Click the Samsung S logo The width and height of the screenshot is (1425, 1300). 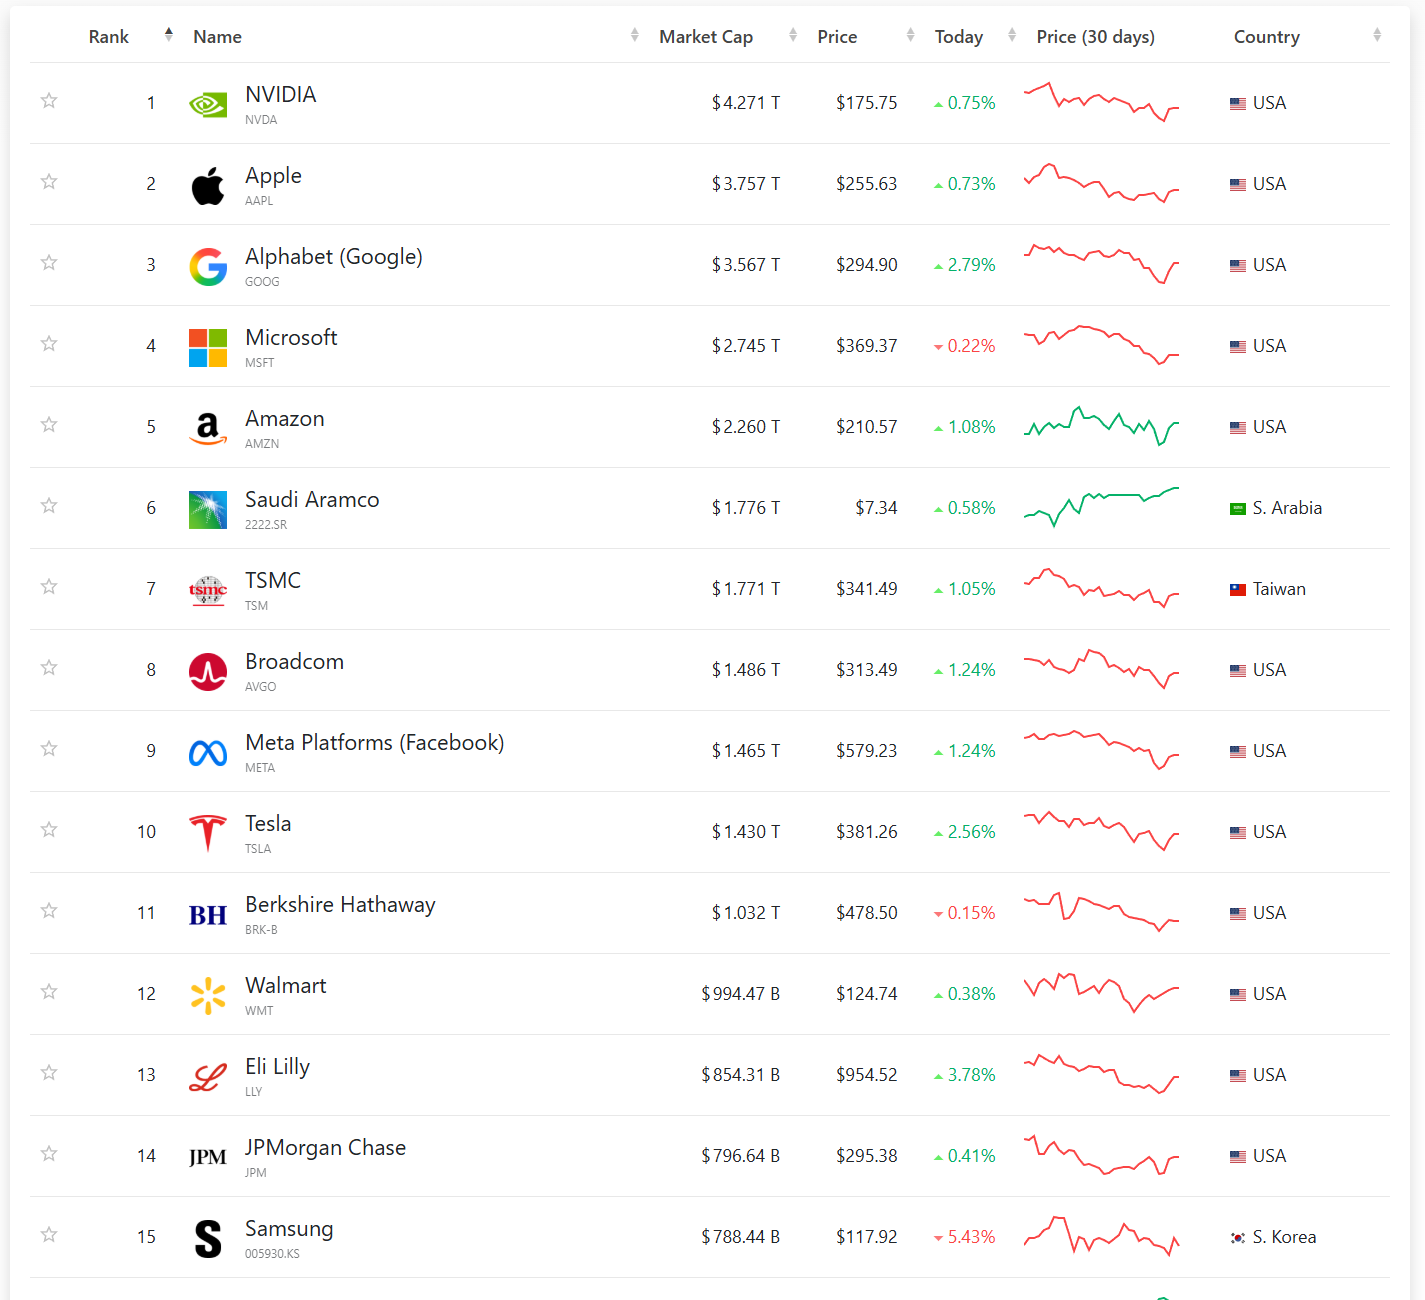click(x=208, y=1238)
